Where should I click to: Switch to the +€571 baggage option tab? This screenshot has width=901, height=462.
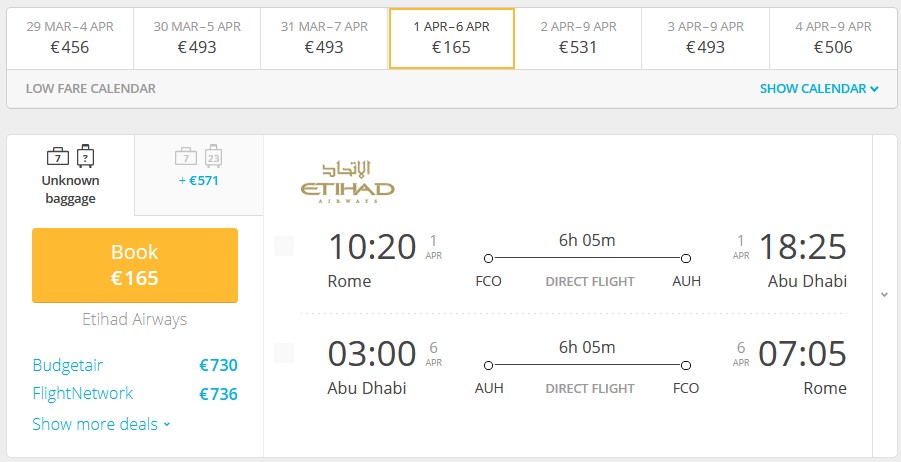pos(199,175)
